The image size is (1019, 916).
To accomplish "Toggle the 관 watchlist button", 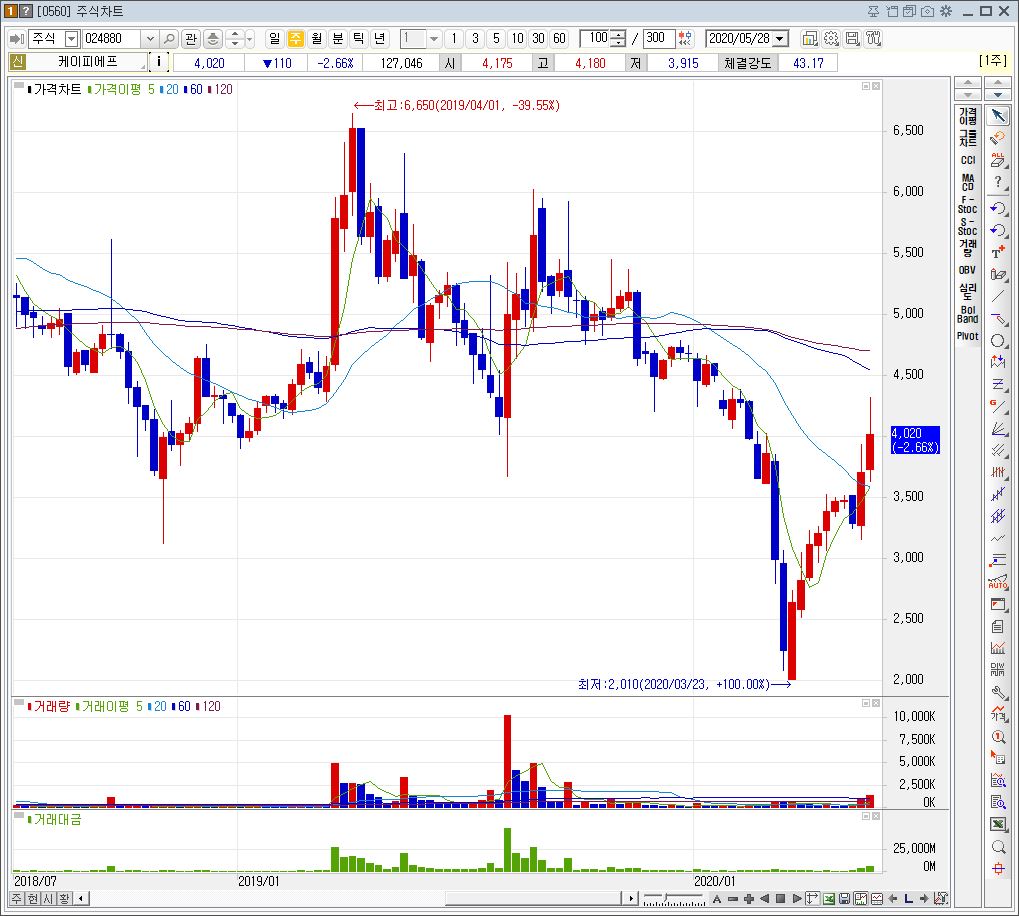I will pyautogui.click(x=190, y=39).
